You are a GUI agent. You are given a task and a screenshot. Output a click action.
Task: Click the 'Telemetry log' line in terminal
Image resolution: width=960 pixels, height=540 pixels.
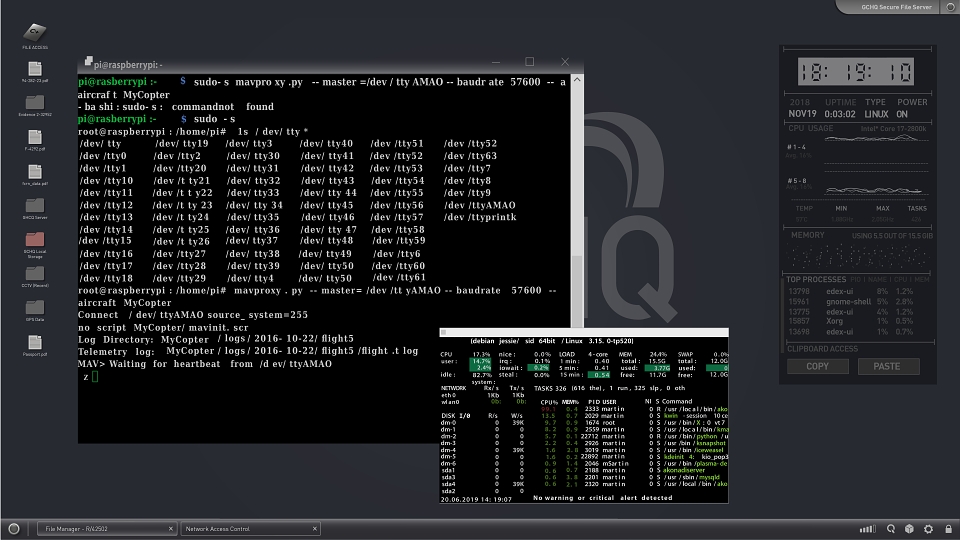[248, 351]
